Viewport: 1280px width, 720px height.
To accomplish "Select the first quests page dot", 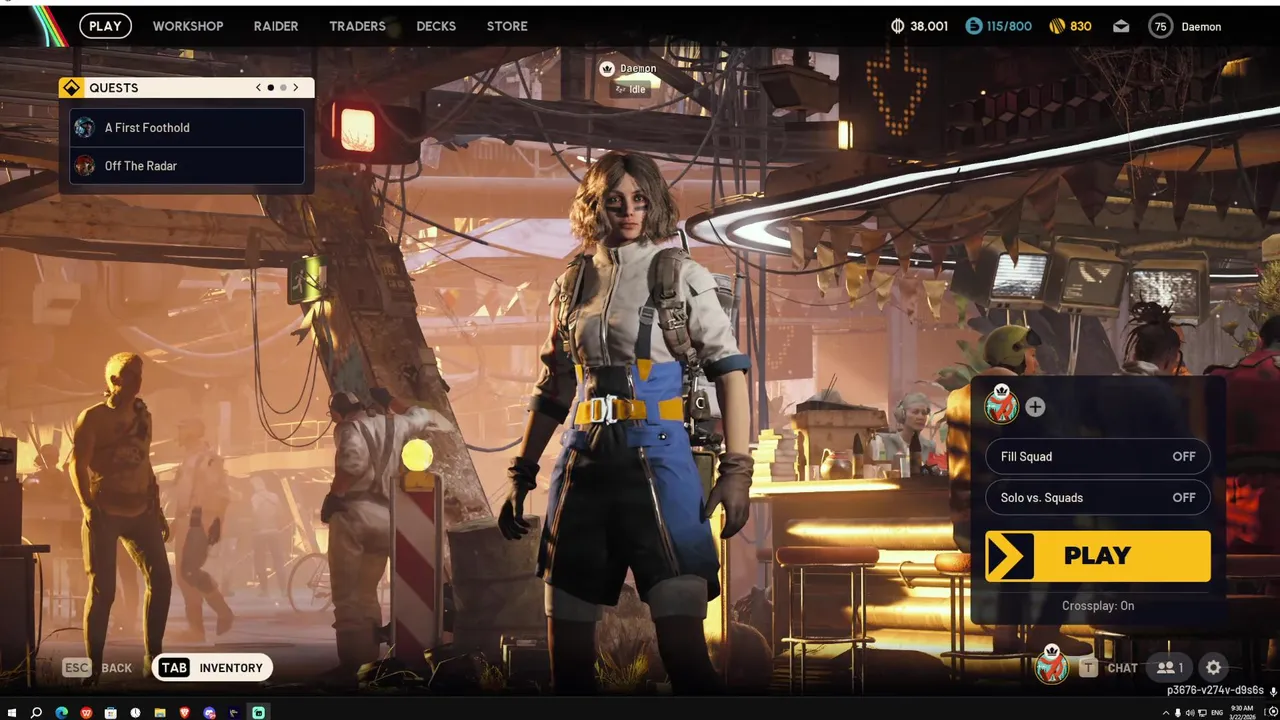I will point(270,88).
